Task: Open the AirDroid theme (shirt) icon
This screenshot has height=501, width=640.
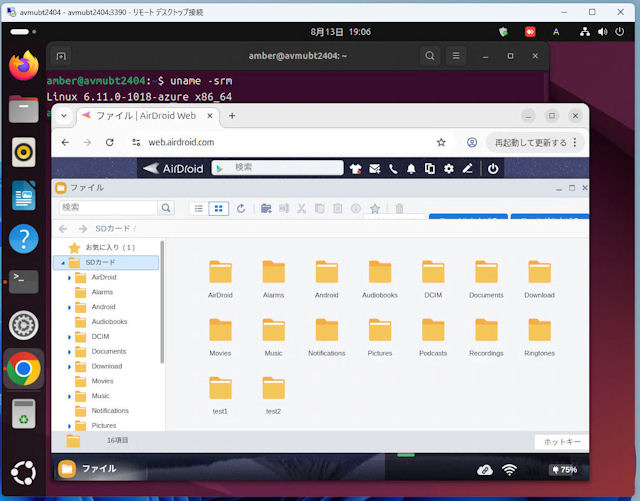Action: pyautogui.click(x=355, y=169)
